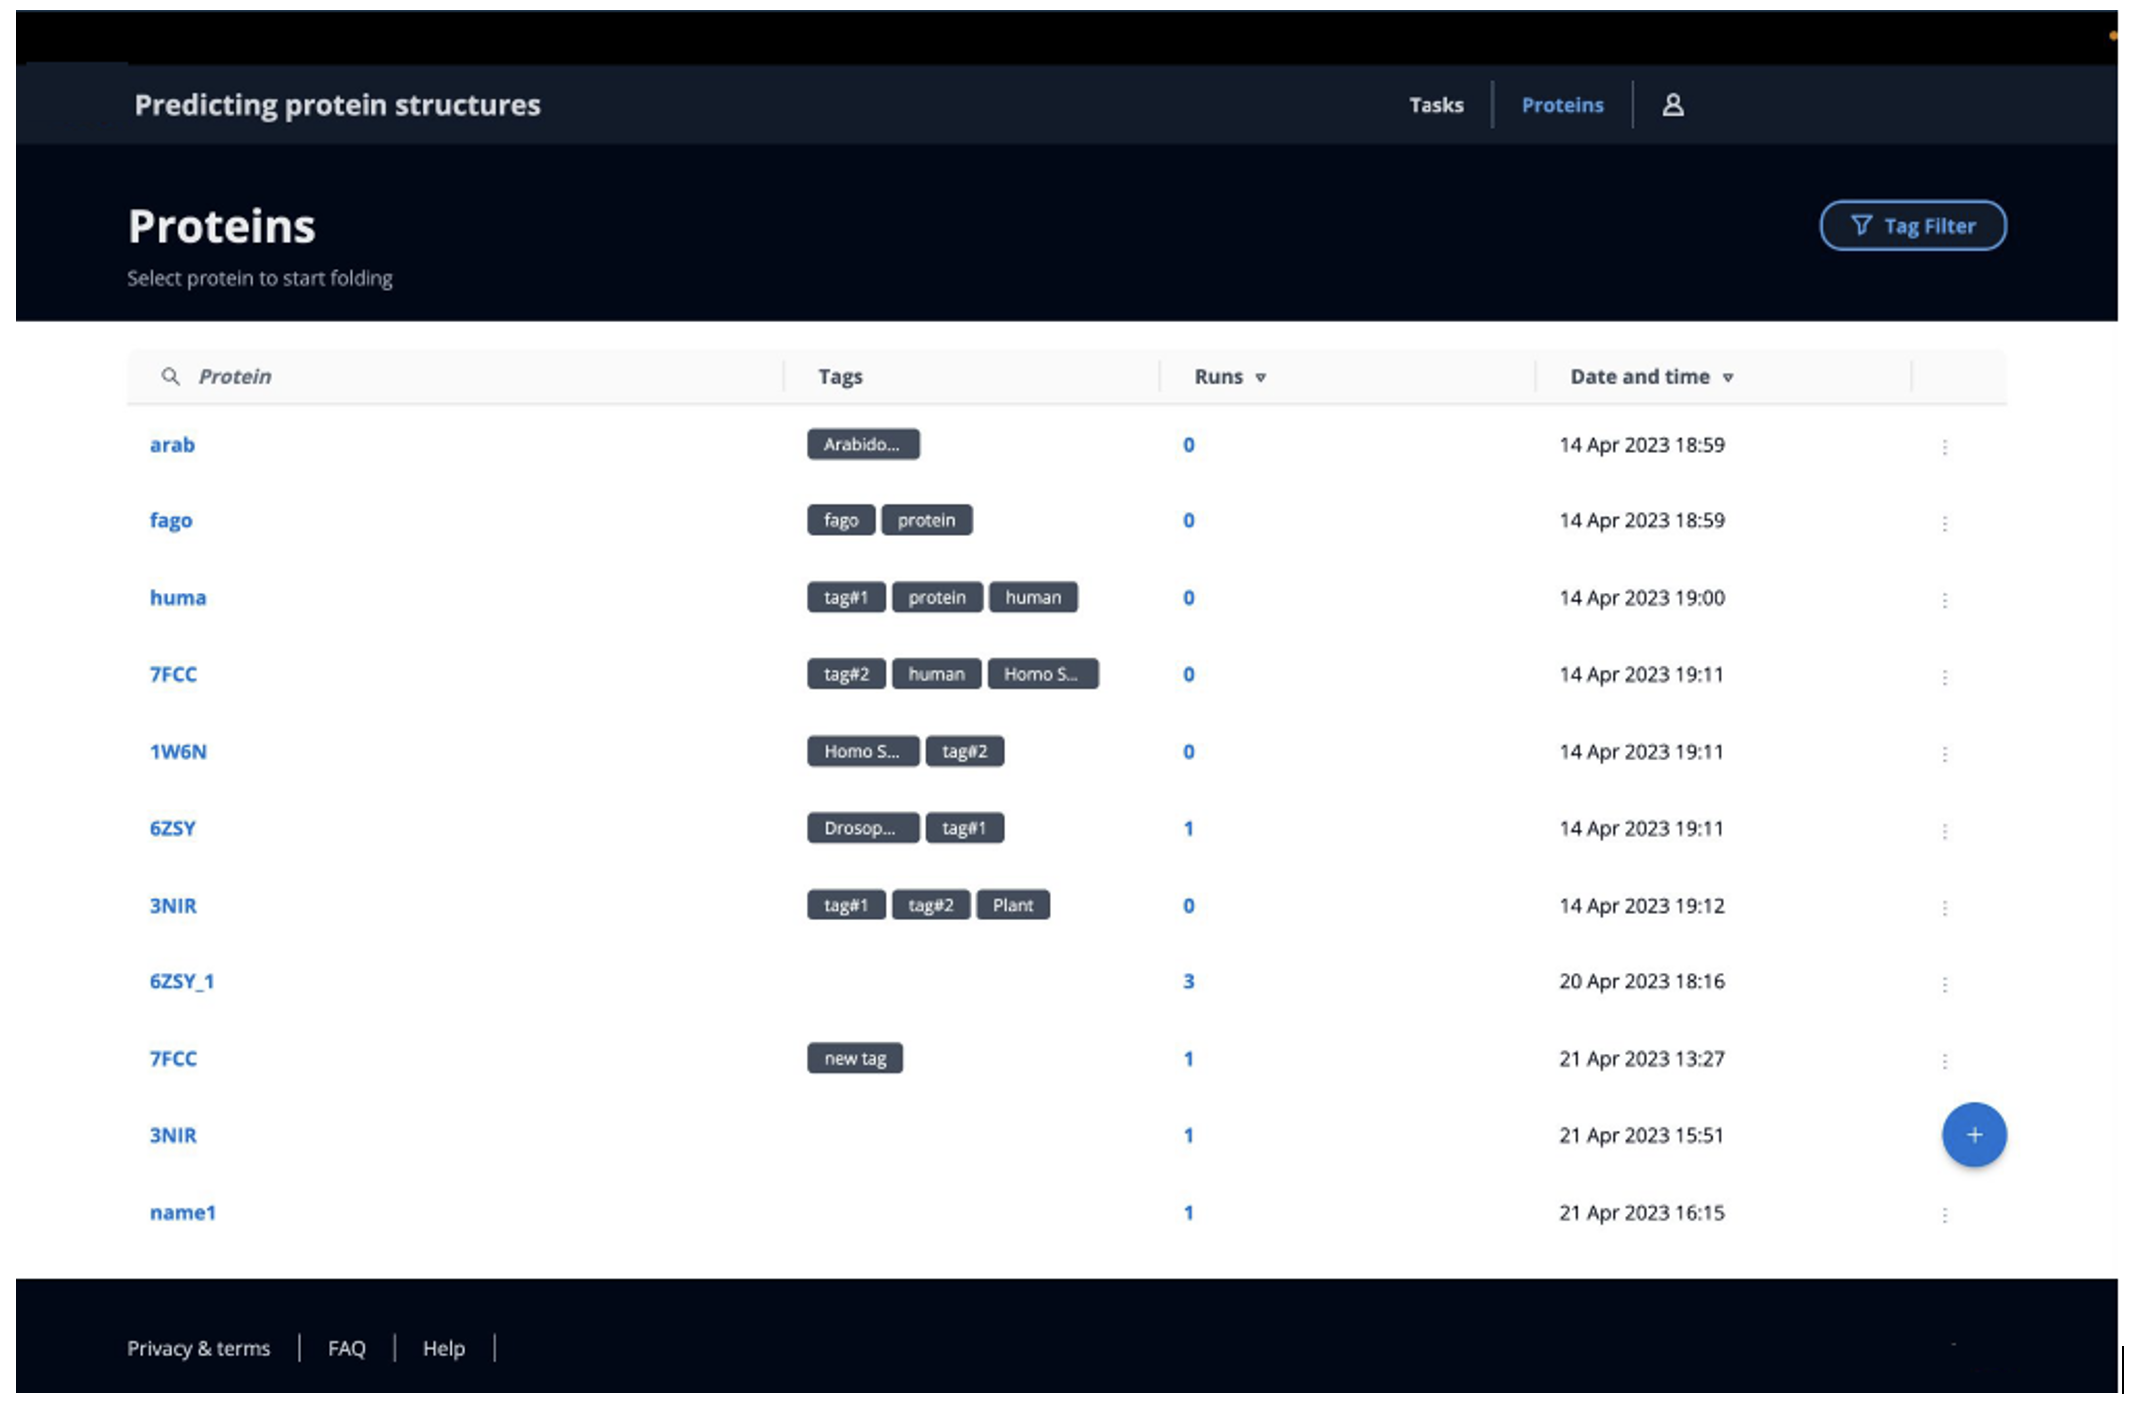Click the runs count 3 for 6ZSY_1
The image size is (2130, 1406).
coord(1189,982)
